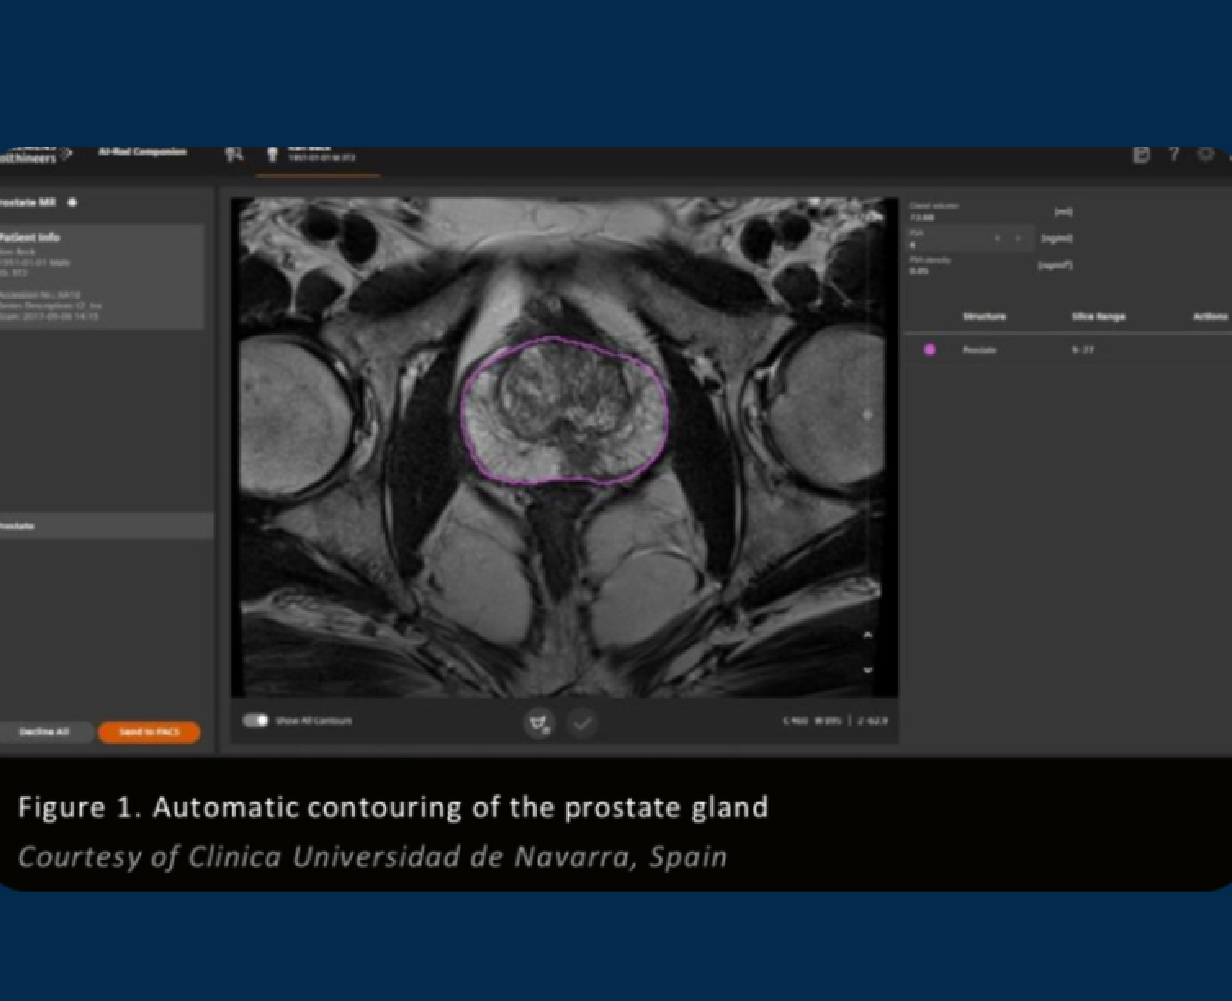Viewport: 1232px width, 1001px height.
Task: Click the worklist icon in top bar
Action: click(x=234, y=154)
